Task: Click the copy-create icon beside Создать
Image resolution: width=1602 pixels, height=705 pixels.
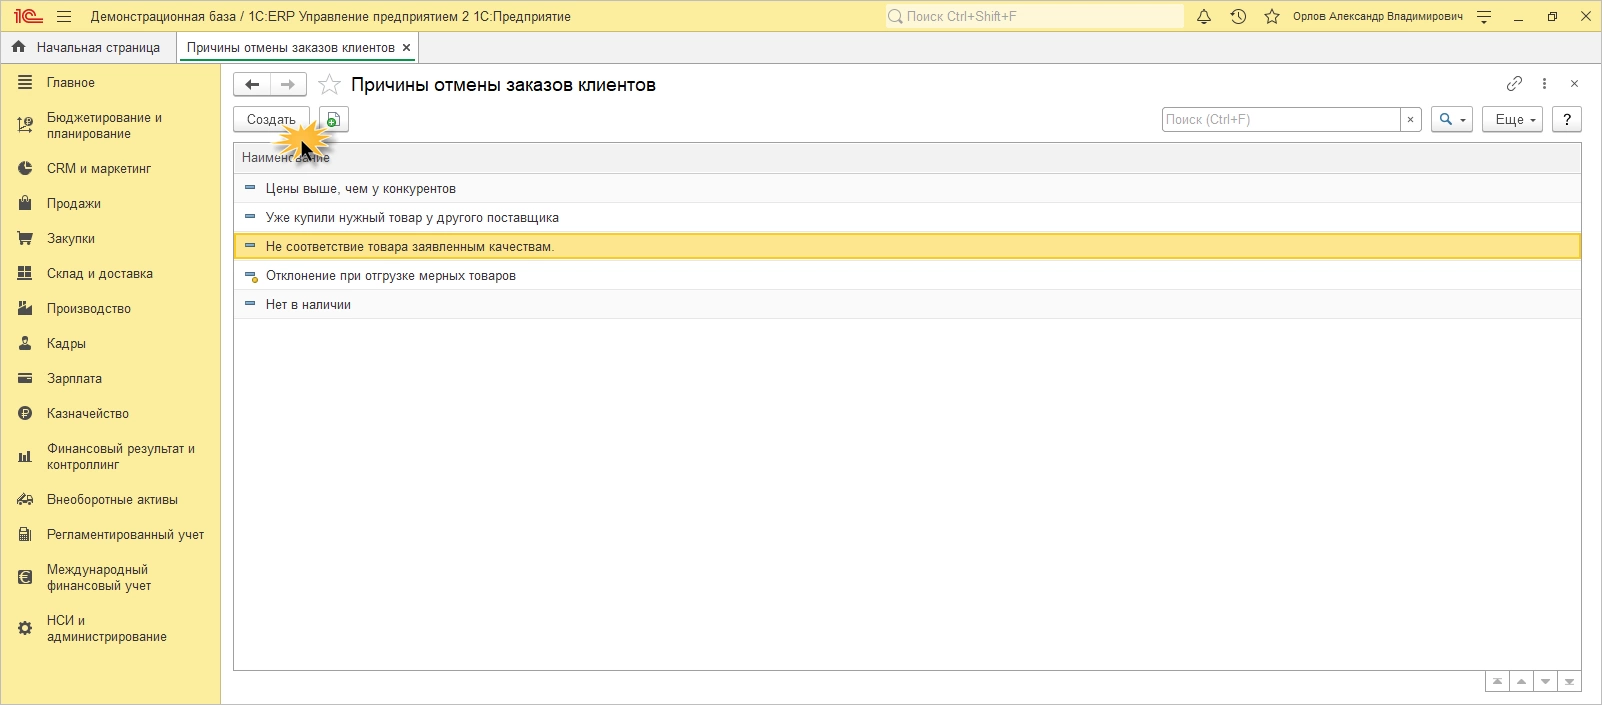Action: [334, 120]
